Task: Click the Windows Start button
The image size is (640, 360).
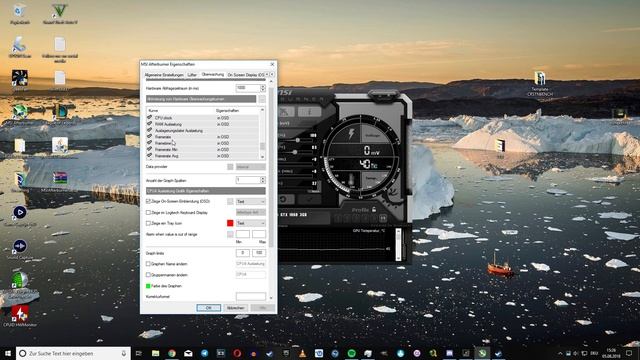Action: (x=7, y=353)
